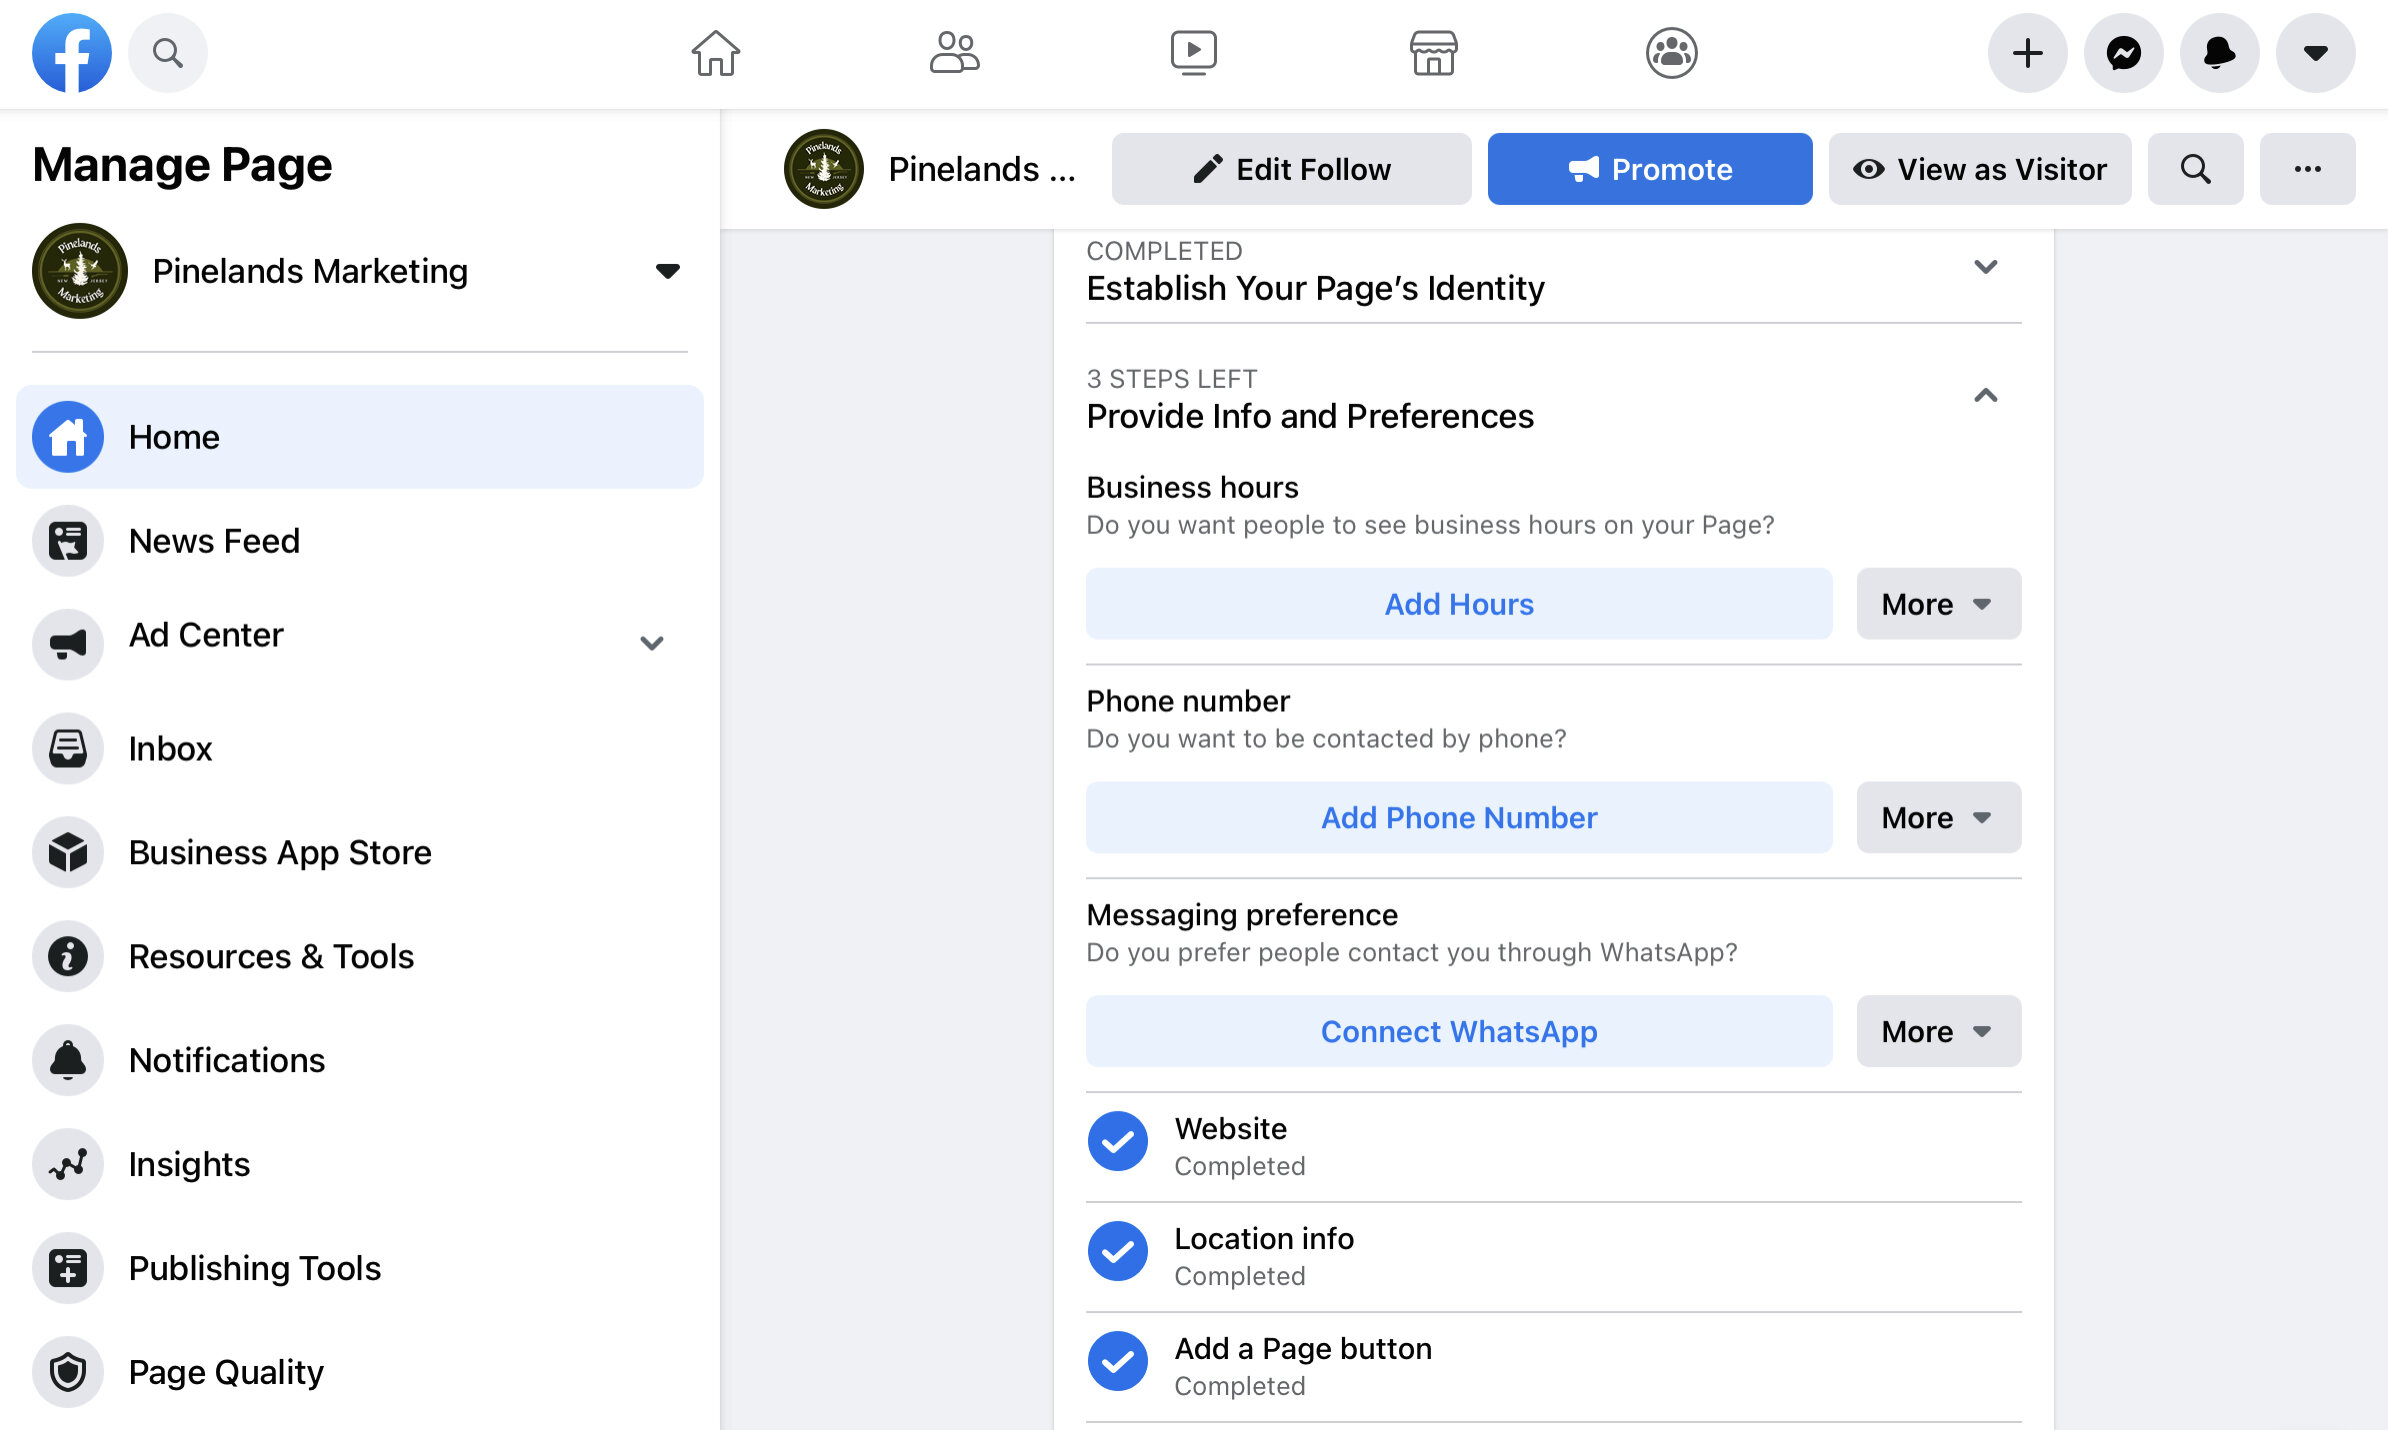Open Inbox in sidebar
Viewport: 2388px width, 1430px height.
click(360, 748)
